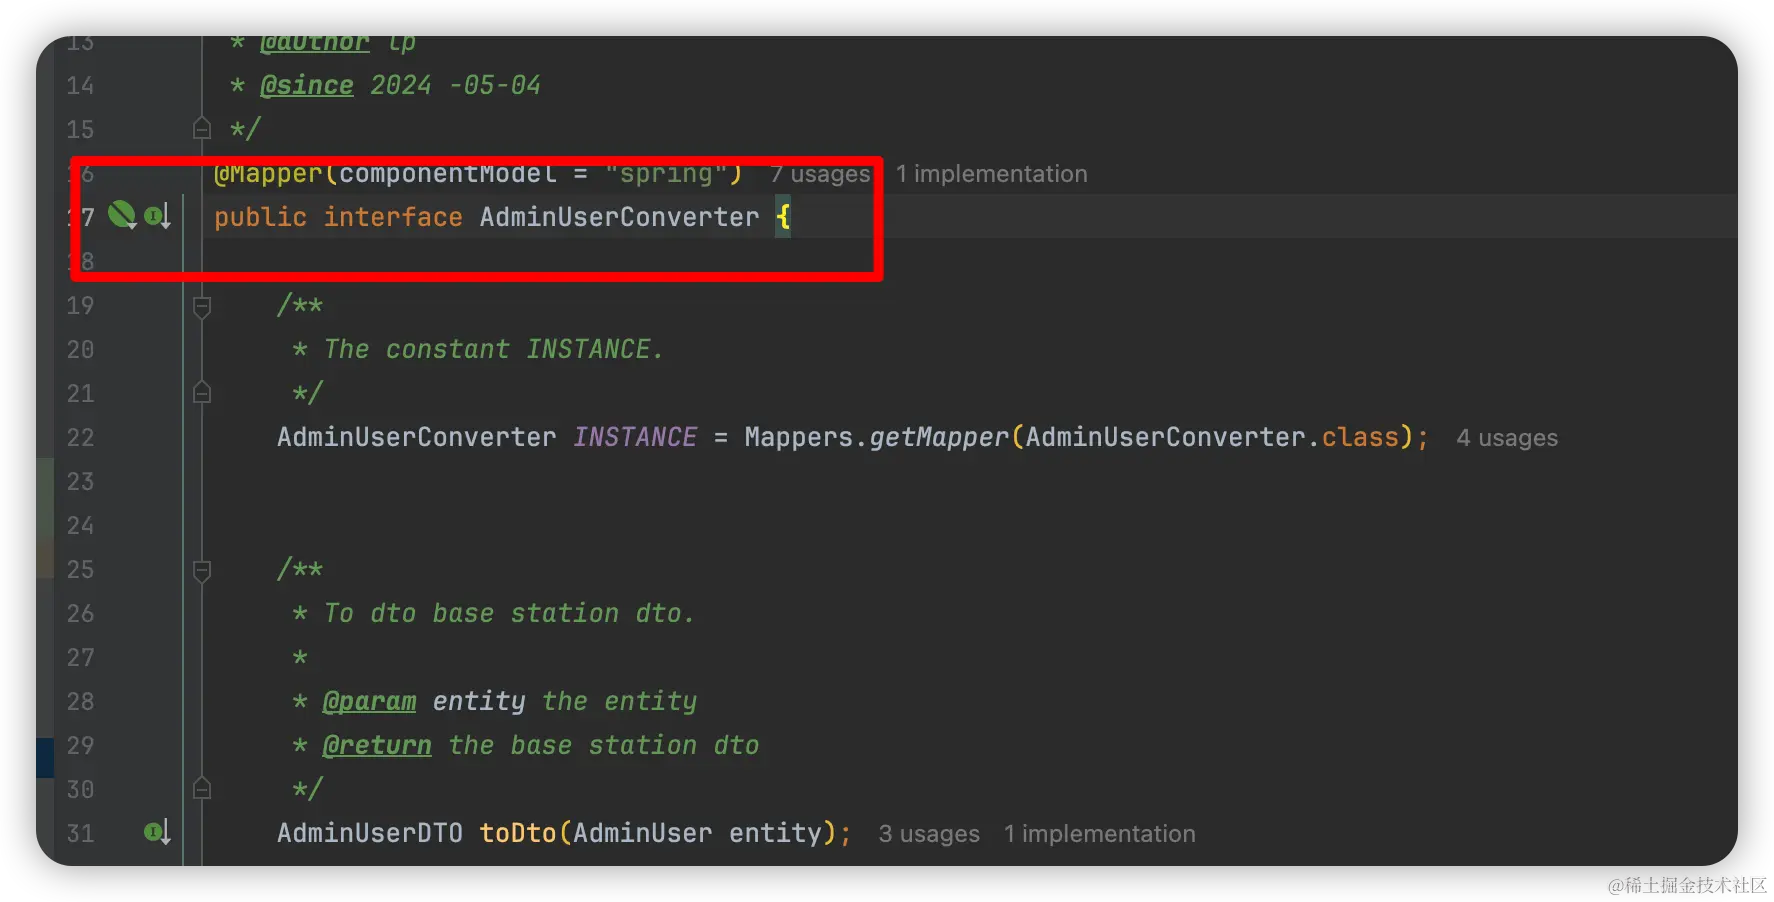Open the '3 usages' hint on line 31
Viewport: 1774px width, 902px height.
point(929,834)
